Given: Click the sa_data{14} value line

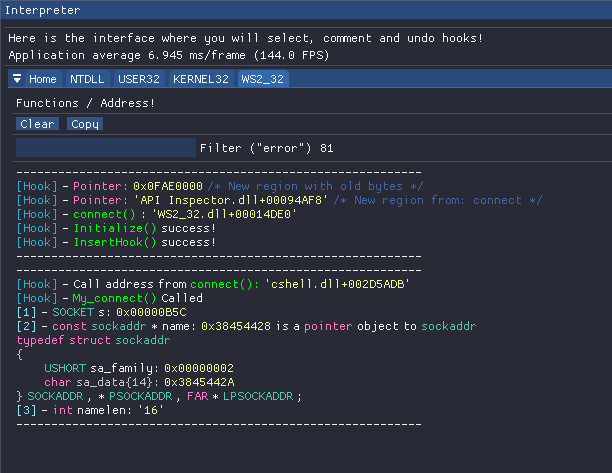Looking at the screenshot, I should [x=139, y=382].
